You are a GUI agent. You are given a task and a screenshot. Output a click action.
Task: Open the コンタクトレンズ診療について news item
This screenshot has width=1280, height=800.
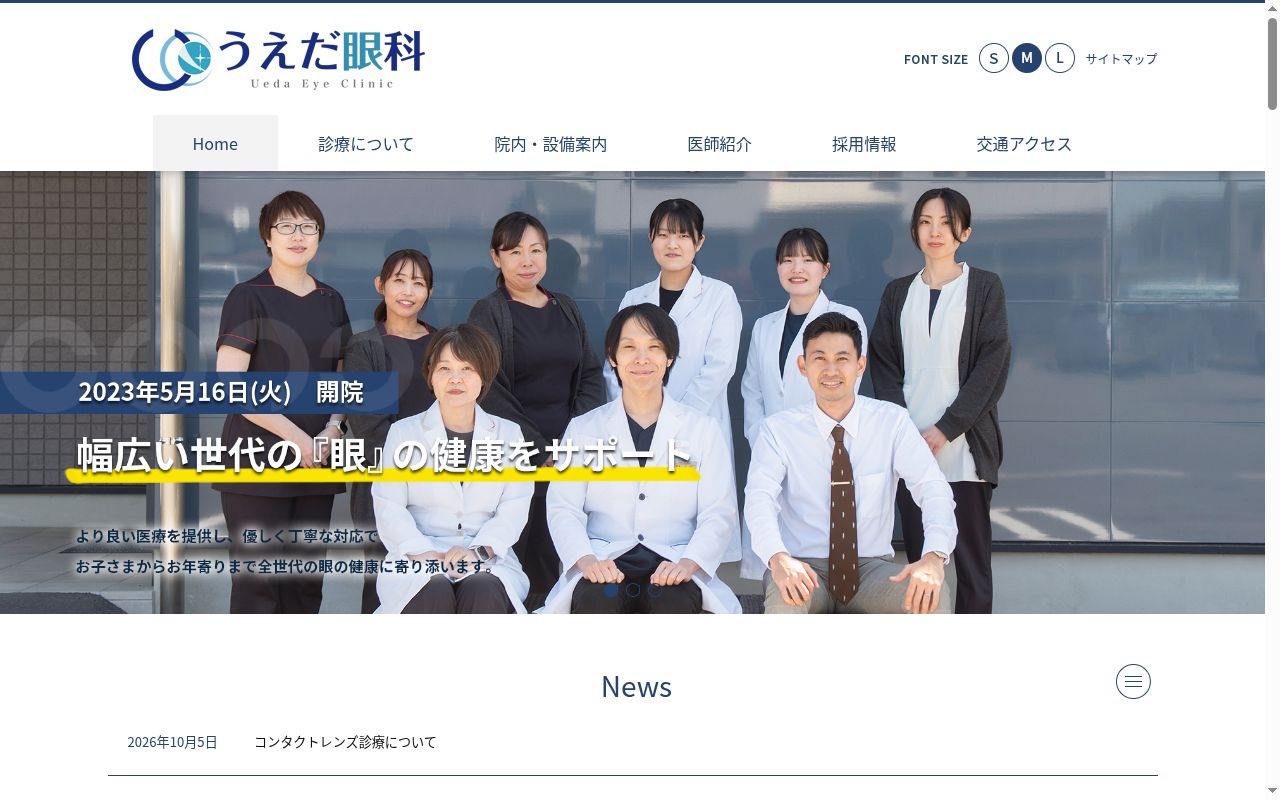click(345, 742)
